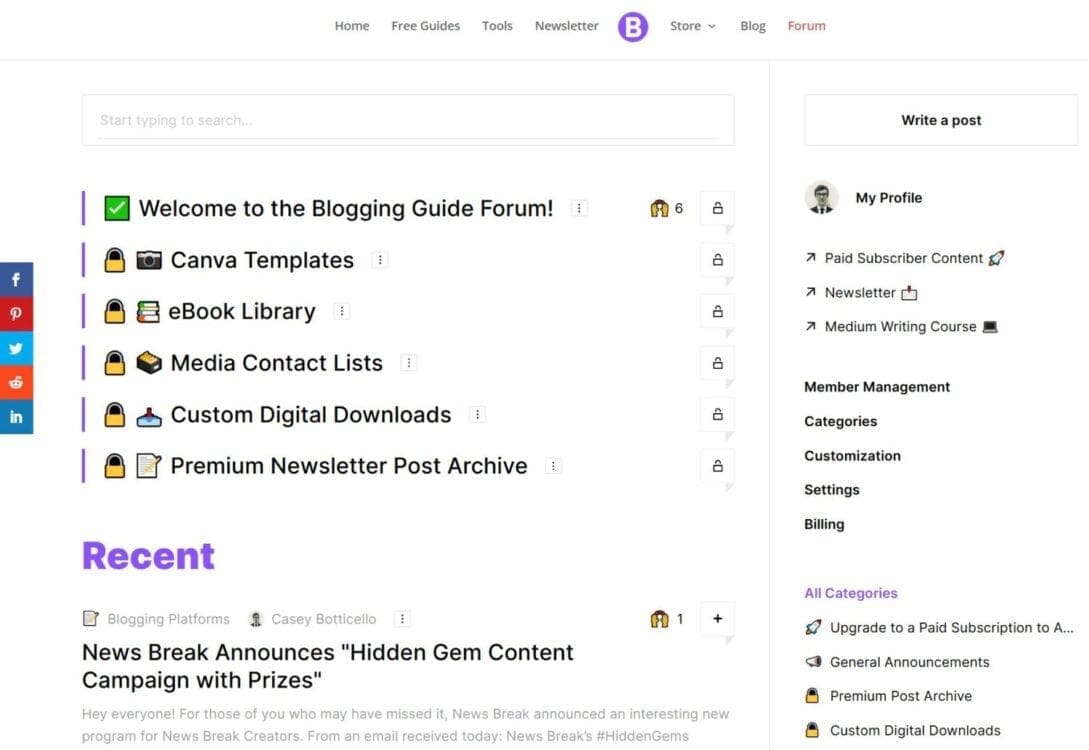Click lock icon on eBook Library row

point(717,311)
